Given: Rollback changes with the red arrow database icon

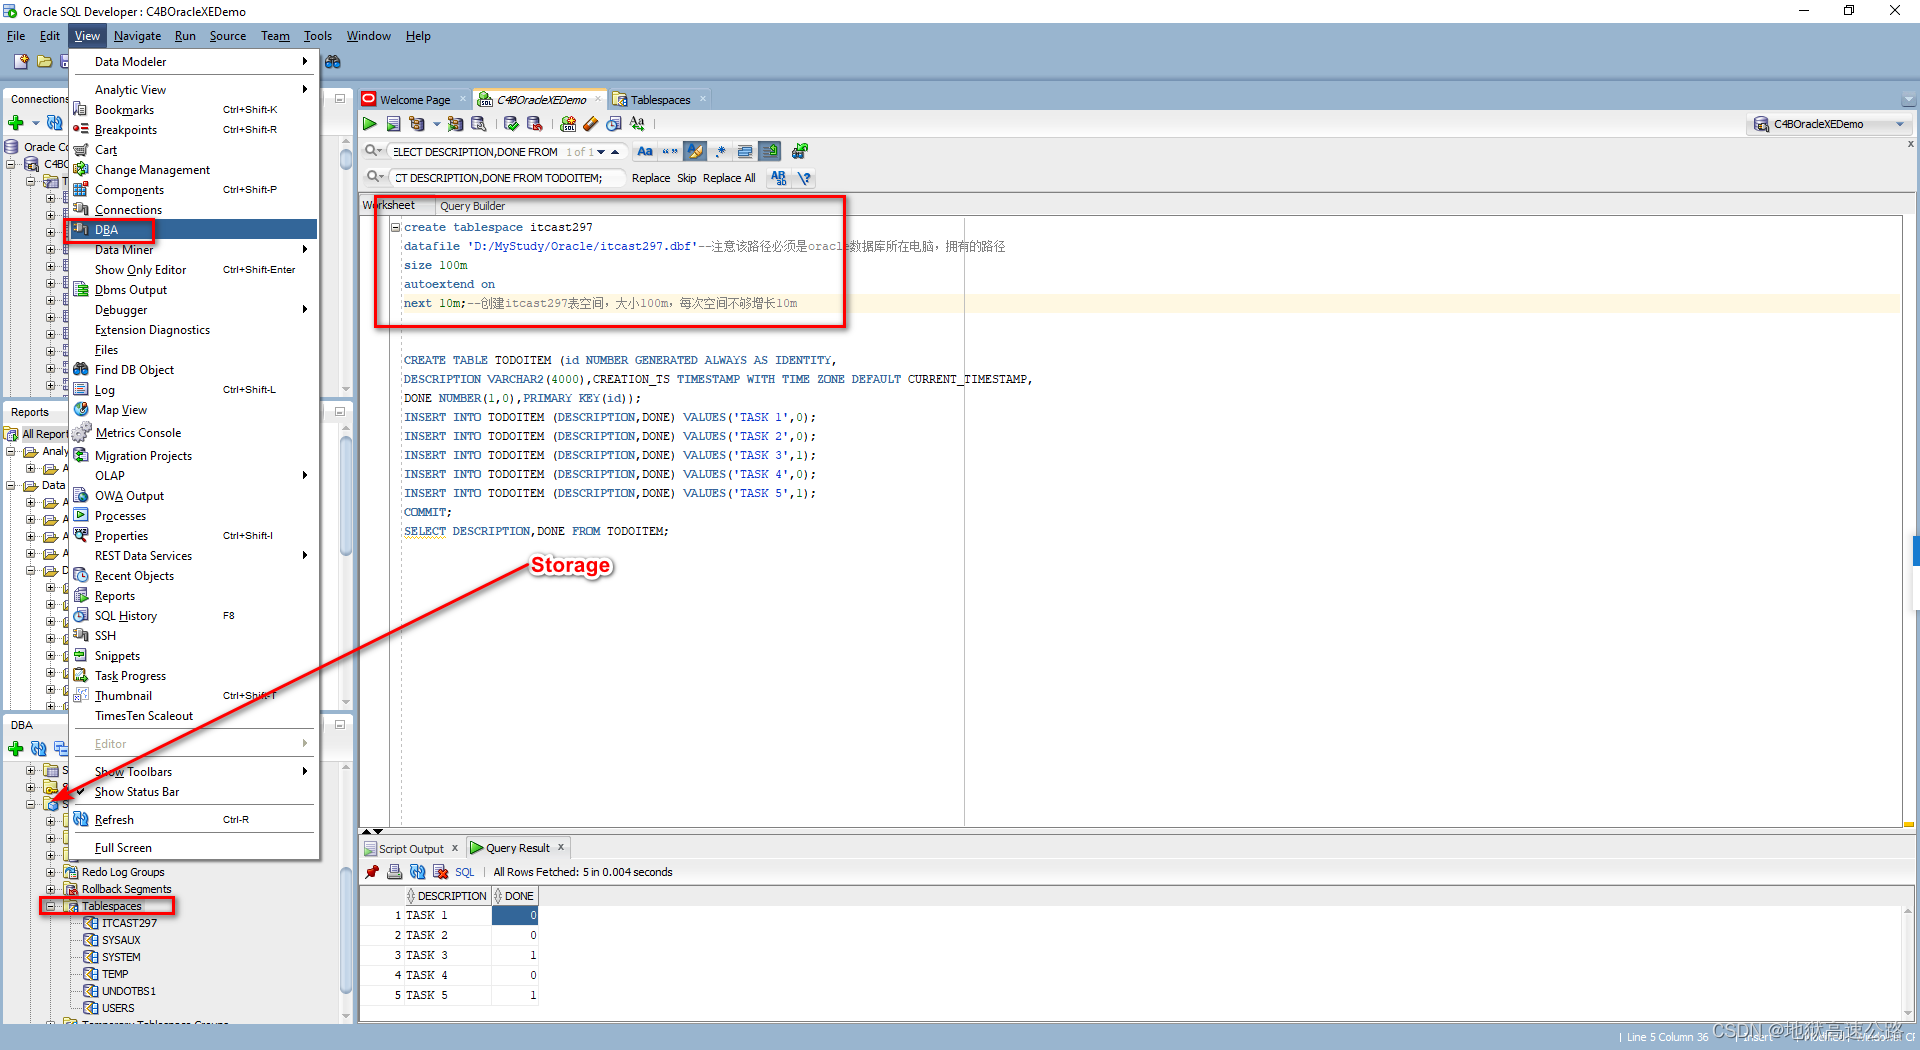Looking at the screenshot, I should pos(535,124).
